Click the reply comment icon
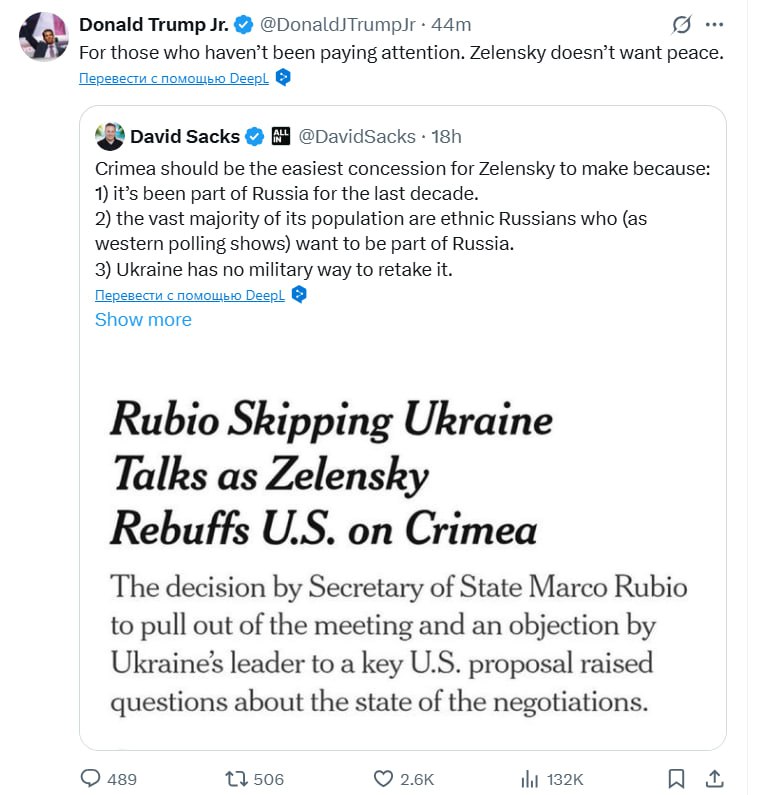Image resolution: width=761 pixels, height=795 pixels. (91, 778)
